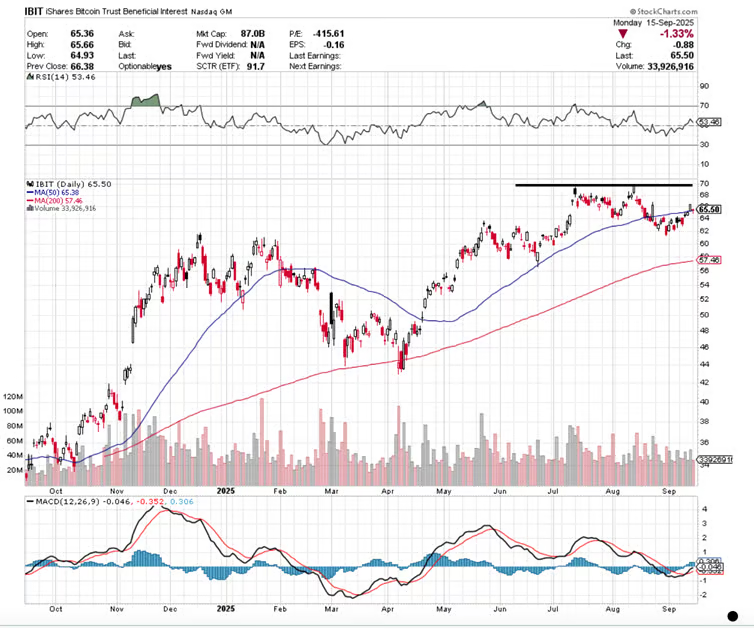
Task: Click the blue MA(50) 65.38 legend
Action: (53, 193)
